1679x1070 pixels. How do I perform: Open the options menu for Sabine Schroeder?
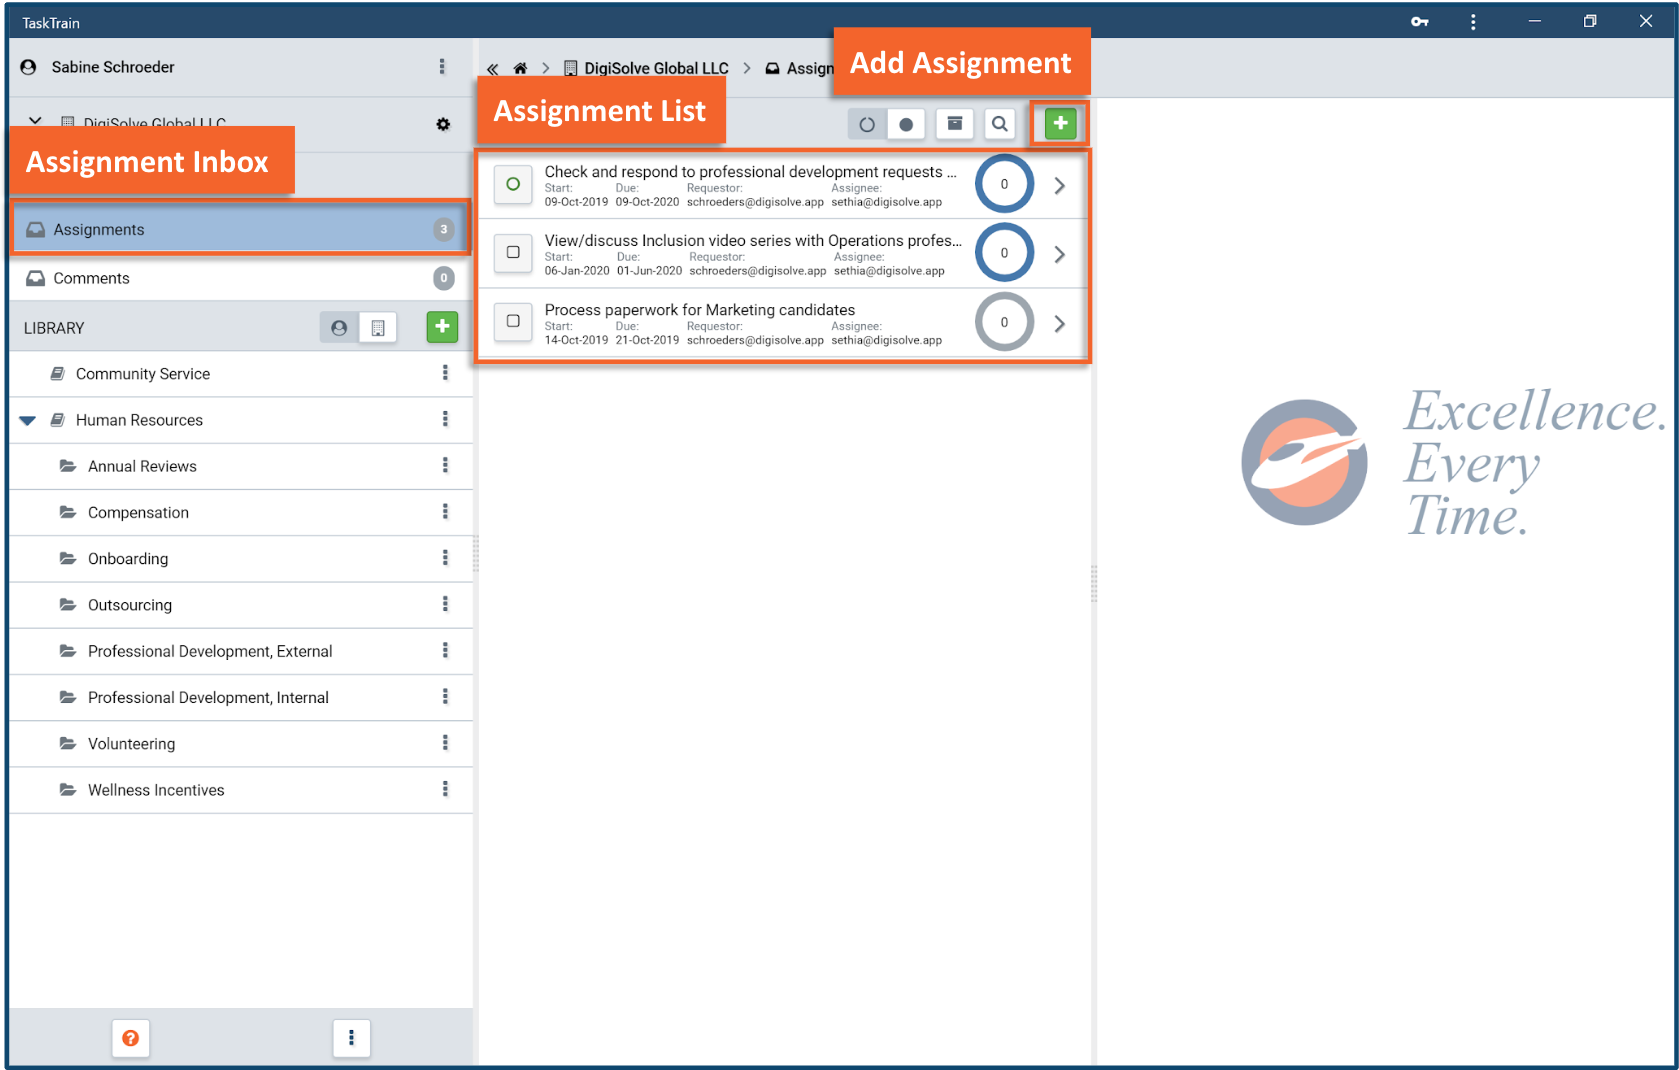click(442, 67)
